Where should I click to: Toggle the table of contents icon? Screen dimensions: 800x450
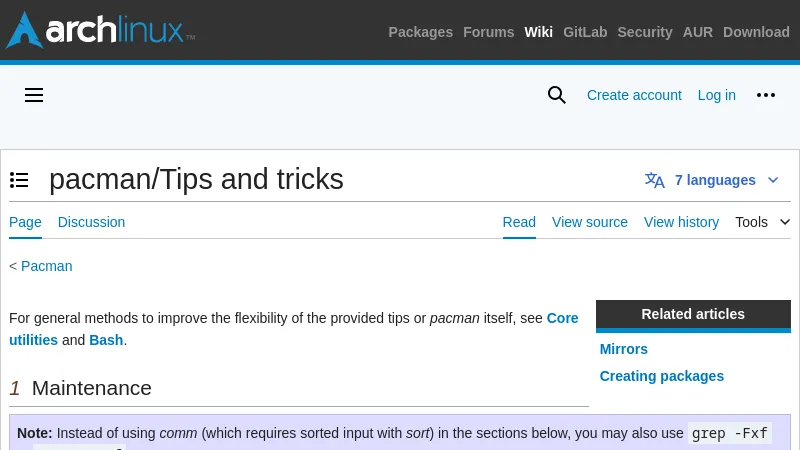[x=19, y=180]
